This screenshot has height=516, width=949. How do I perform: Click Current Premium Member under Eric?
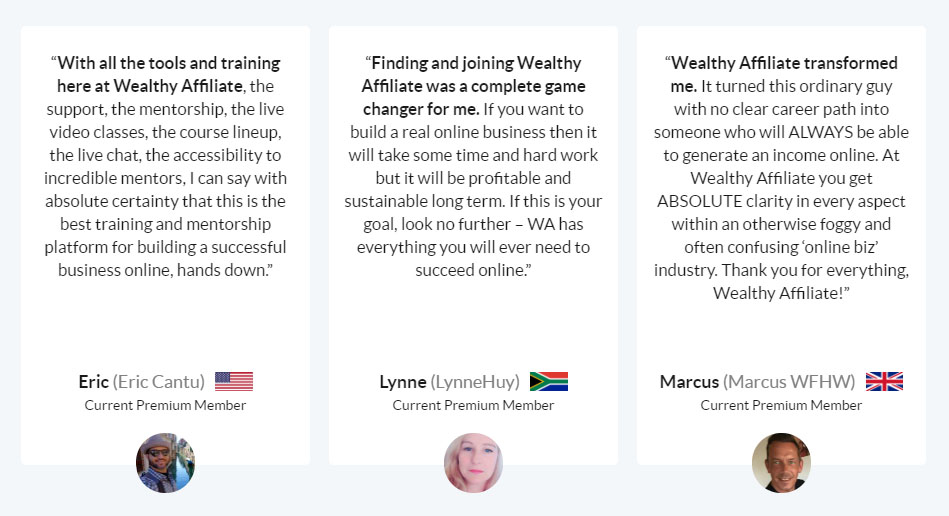coord(165,405)
